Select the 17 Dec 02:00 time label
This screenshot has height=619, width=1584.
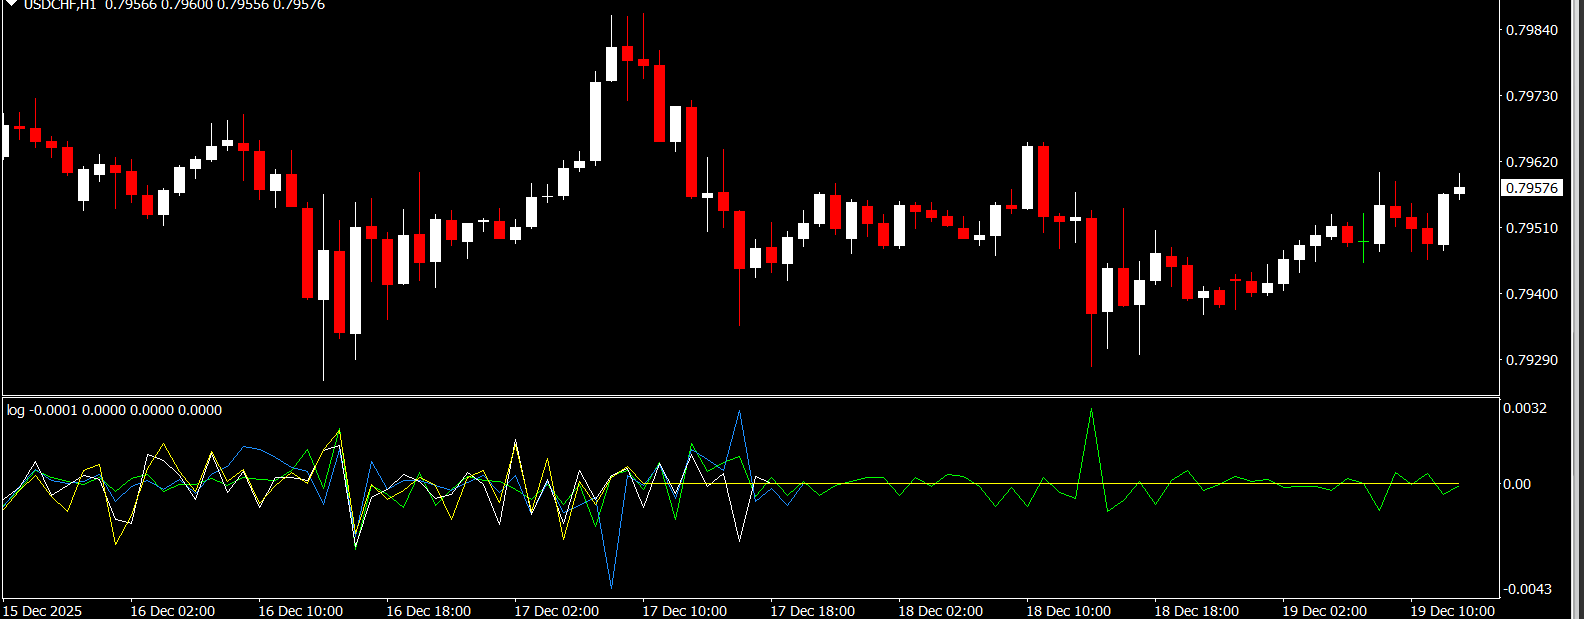556,611
